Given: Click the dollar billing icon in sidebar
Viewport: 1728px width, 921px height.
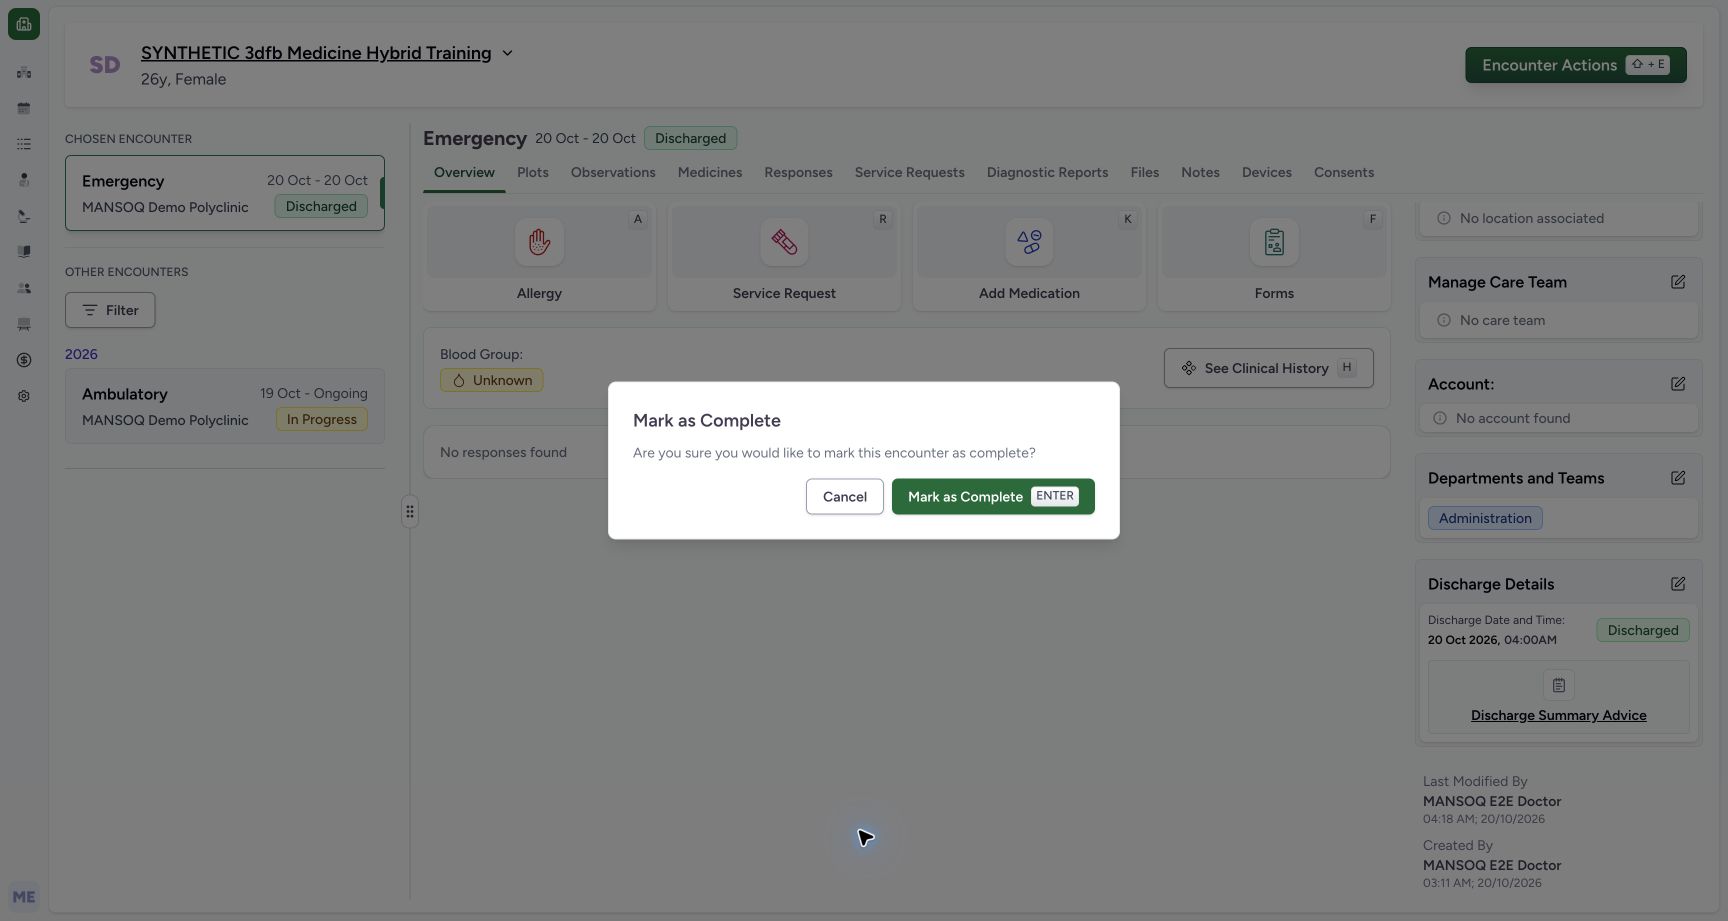Looking at the screenshot, I should [24, 360].
